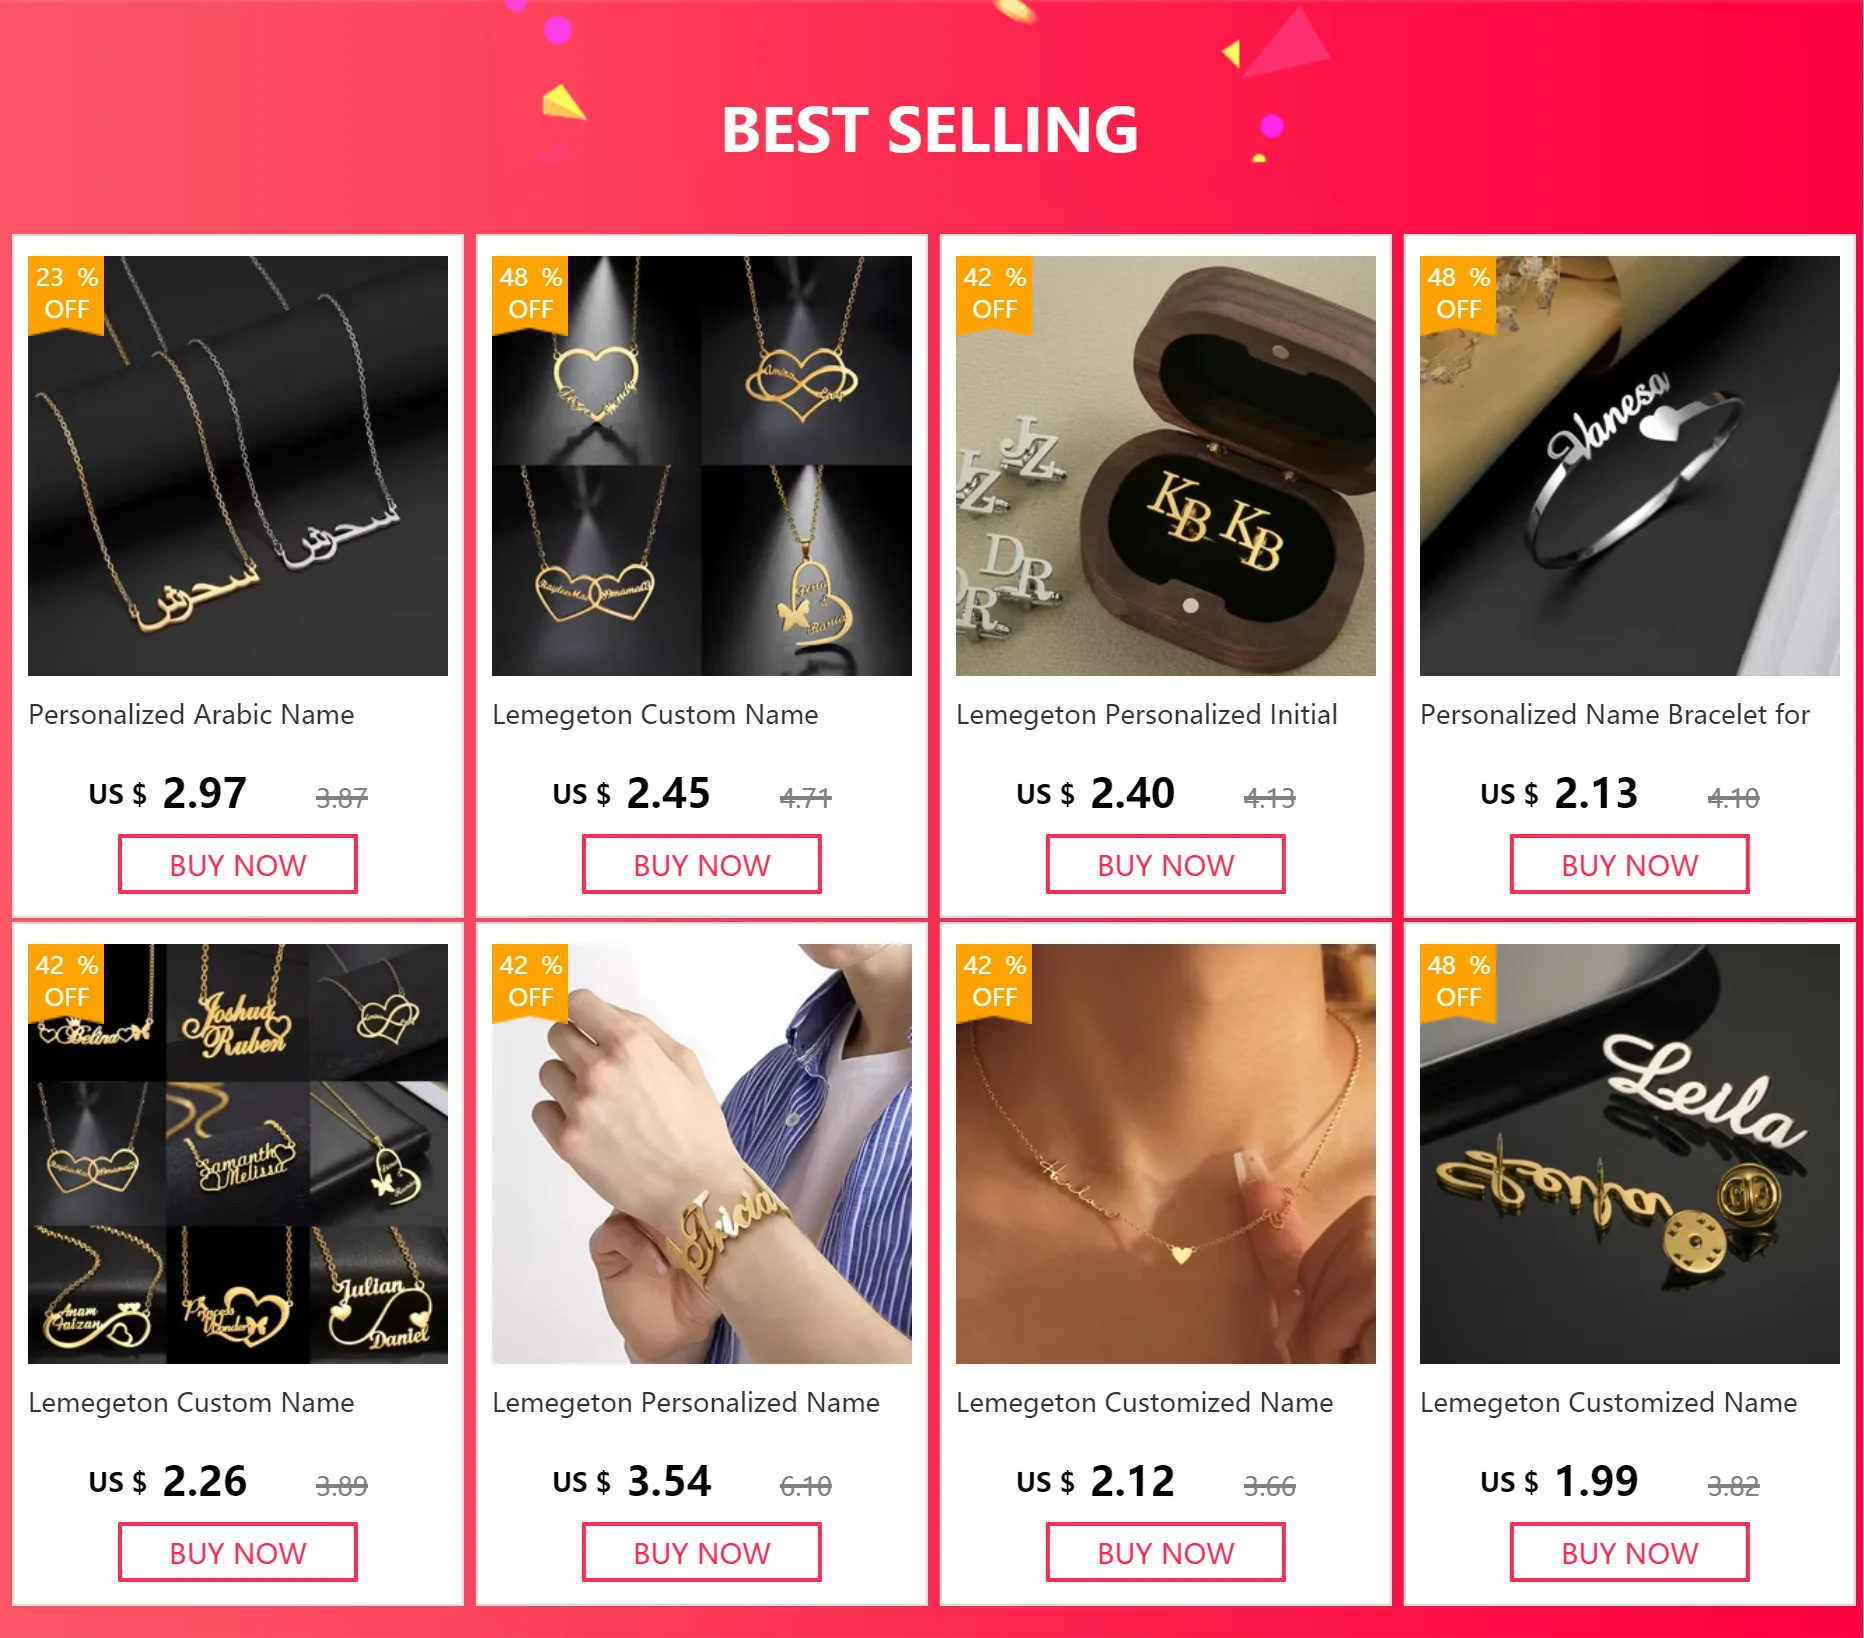Screen dimensions: 1864x1638
Task: Open the wrist bangle product photo
Action: (702, 1154)
